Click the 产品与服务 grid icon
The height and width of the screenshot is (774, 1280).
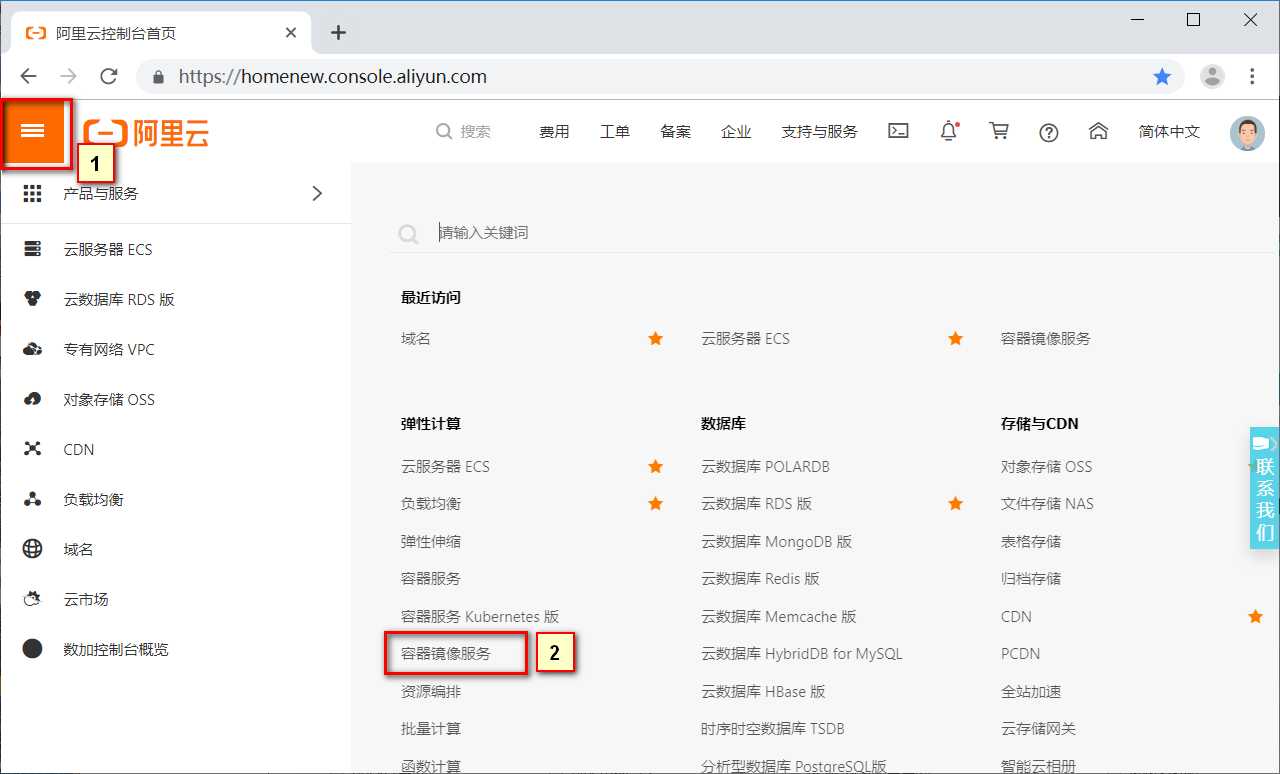[x=33, y=193]
